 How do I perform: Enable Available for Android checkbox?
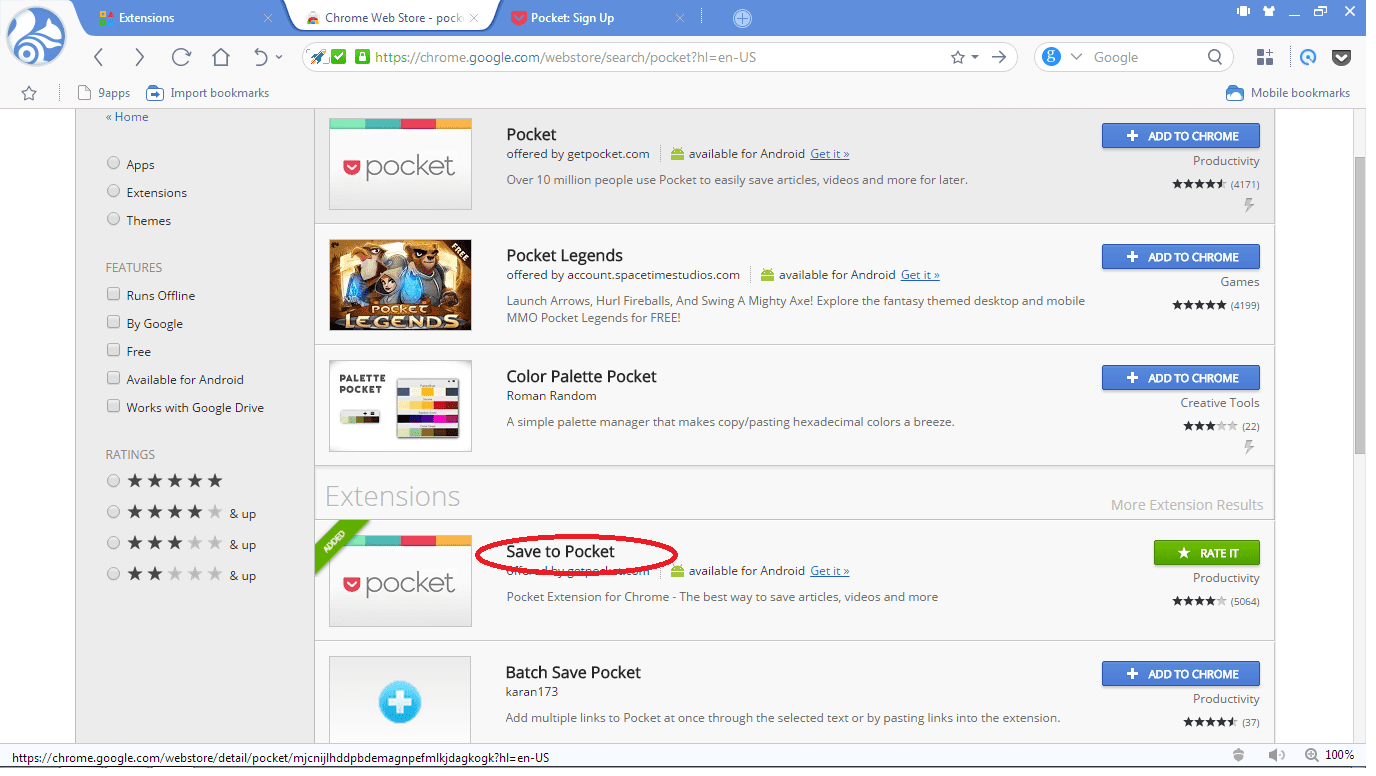coord(113,379)
